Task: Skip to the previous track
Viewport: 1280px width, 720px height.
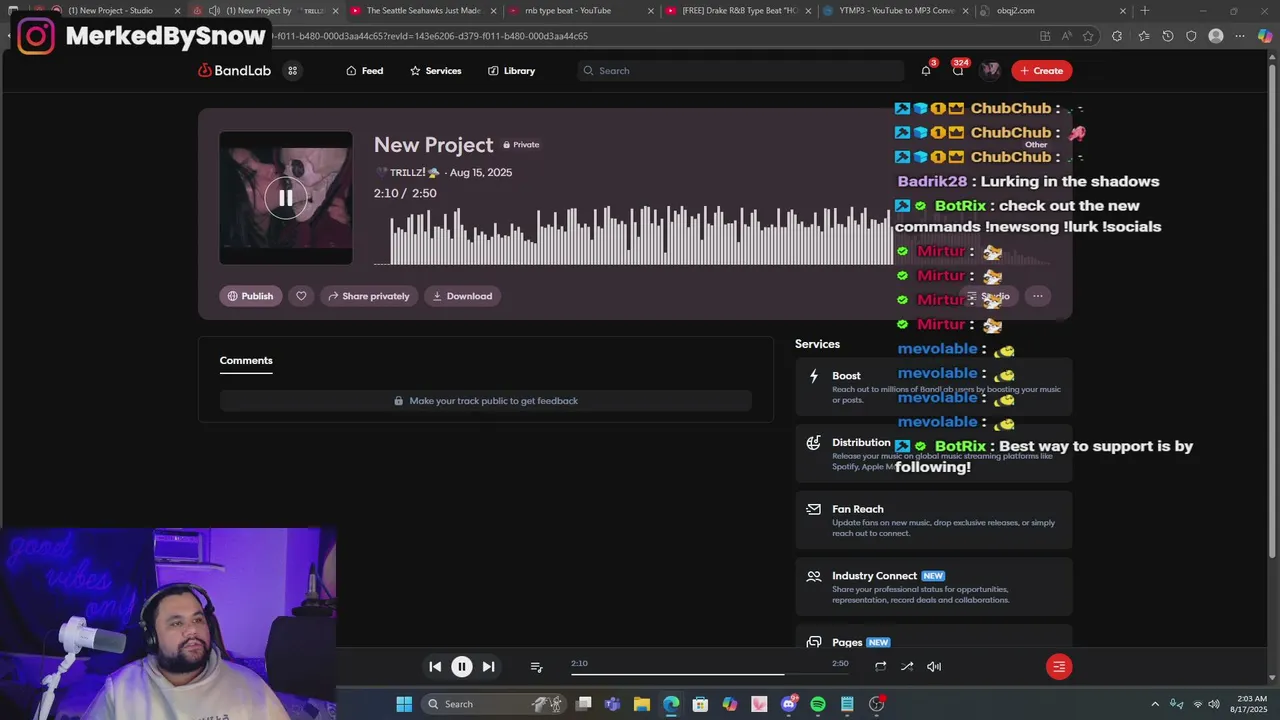Action: click(x=435, y=666)
